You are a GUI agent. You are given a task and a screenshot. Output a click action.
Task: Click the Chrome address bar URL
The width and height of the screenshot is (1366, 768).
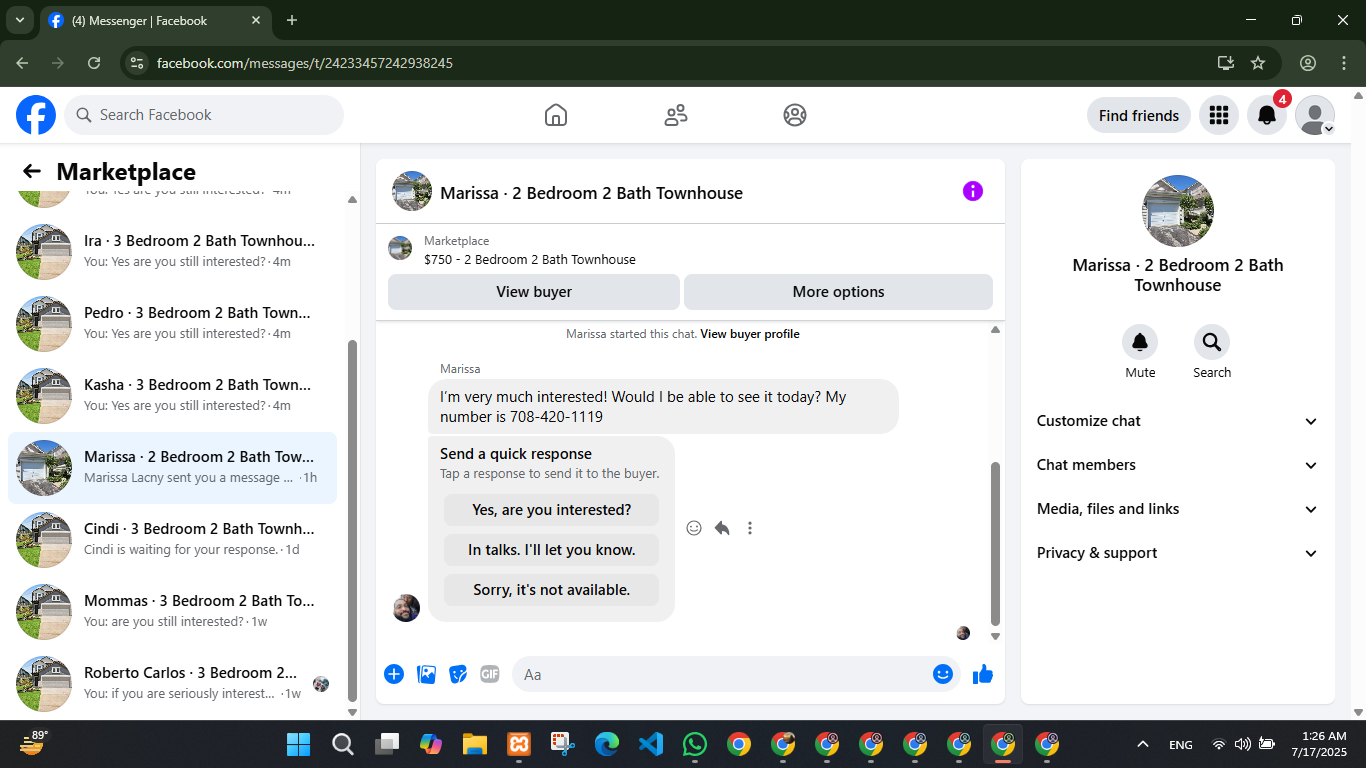click(x=305, y=63)
